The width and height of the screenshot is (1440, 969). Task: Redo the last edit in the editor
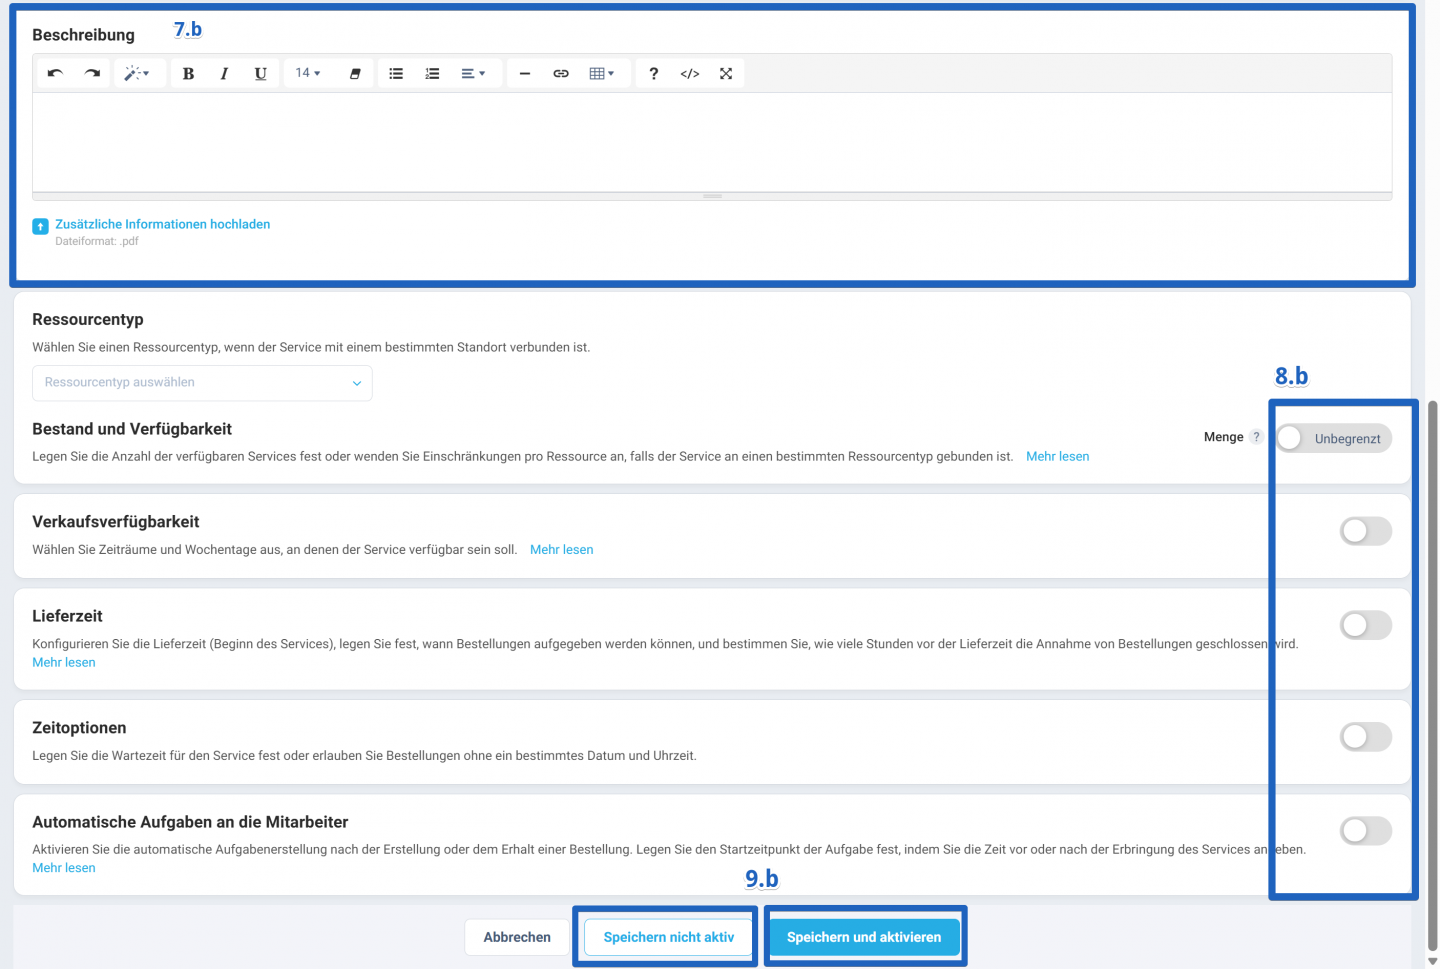92,73
